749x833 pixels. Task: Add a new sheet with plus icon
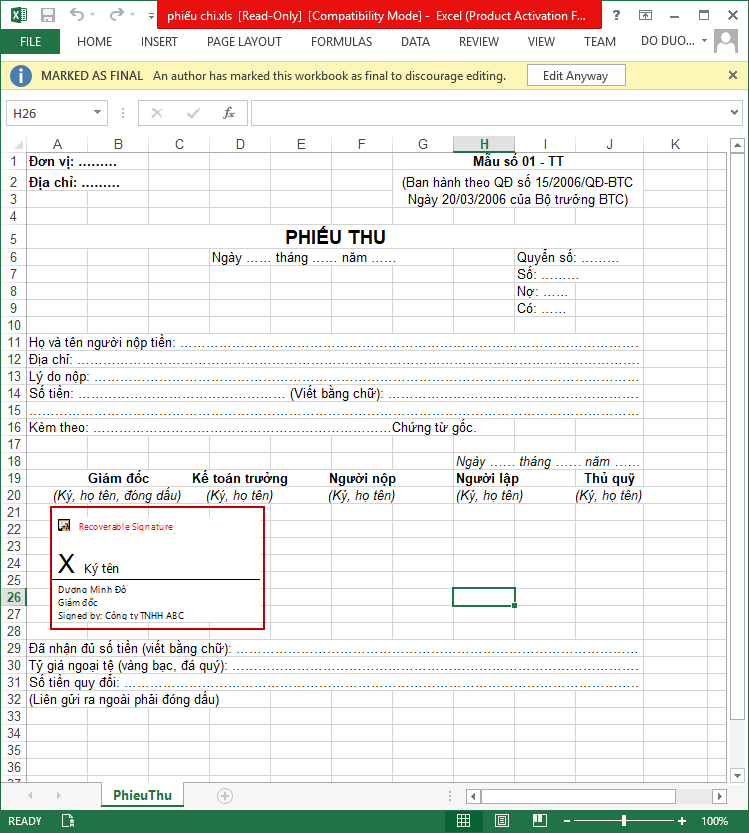click(225, 796)
